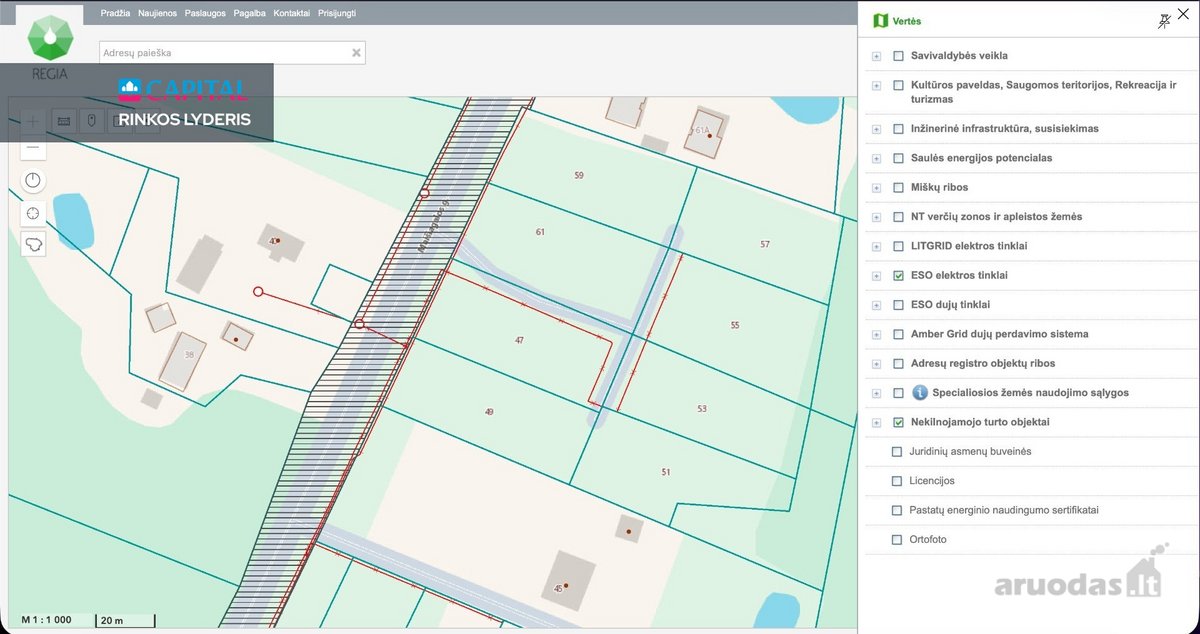Expand Miškų ribos group
The image size is (1200, 634).
[876, 188]
